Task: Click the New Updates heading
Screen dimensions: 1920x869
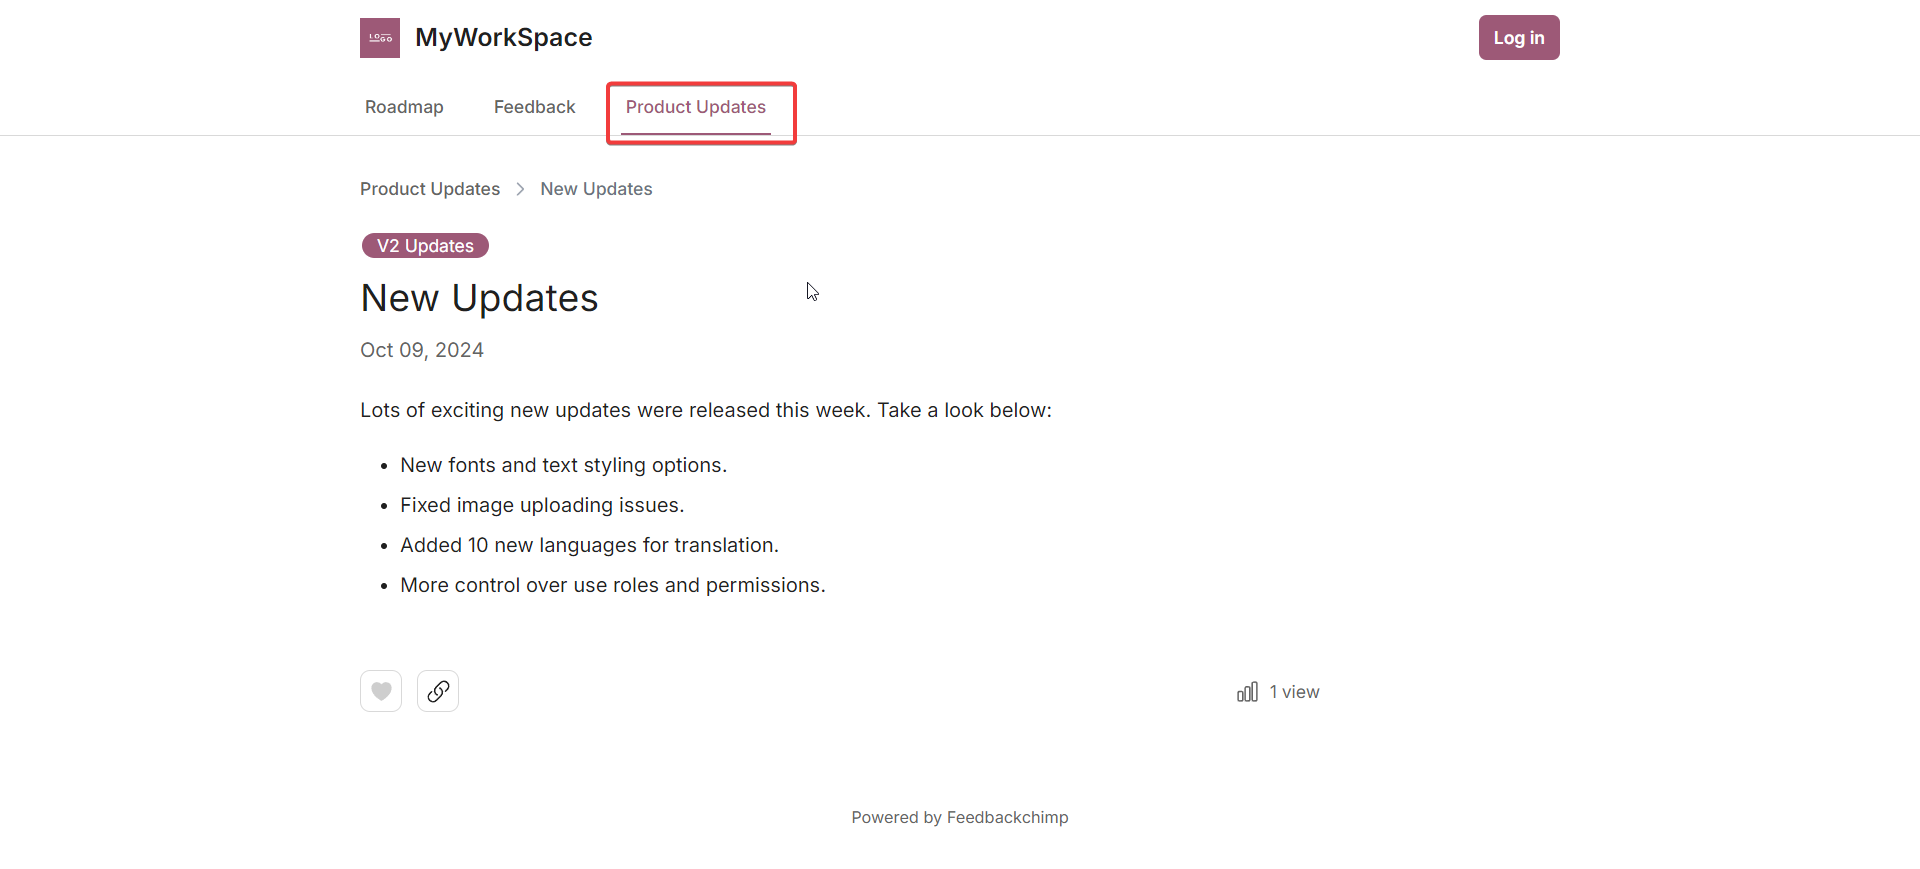Action: point(479,298)
